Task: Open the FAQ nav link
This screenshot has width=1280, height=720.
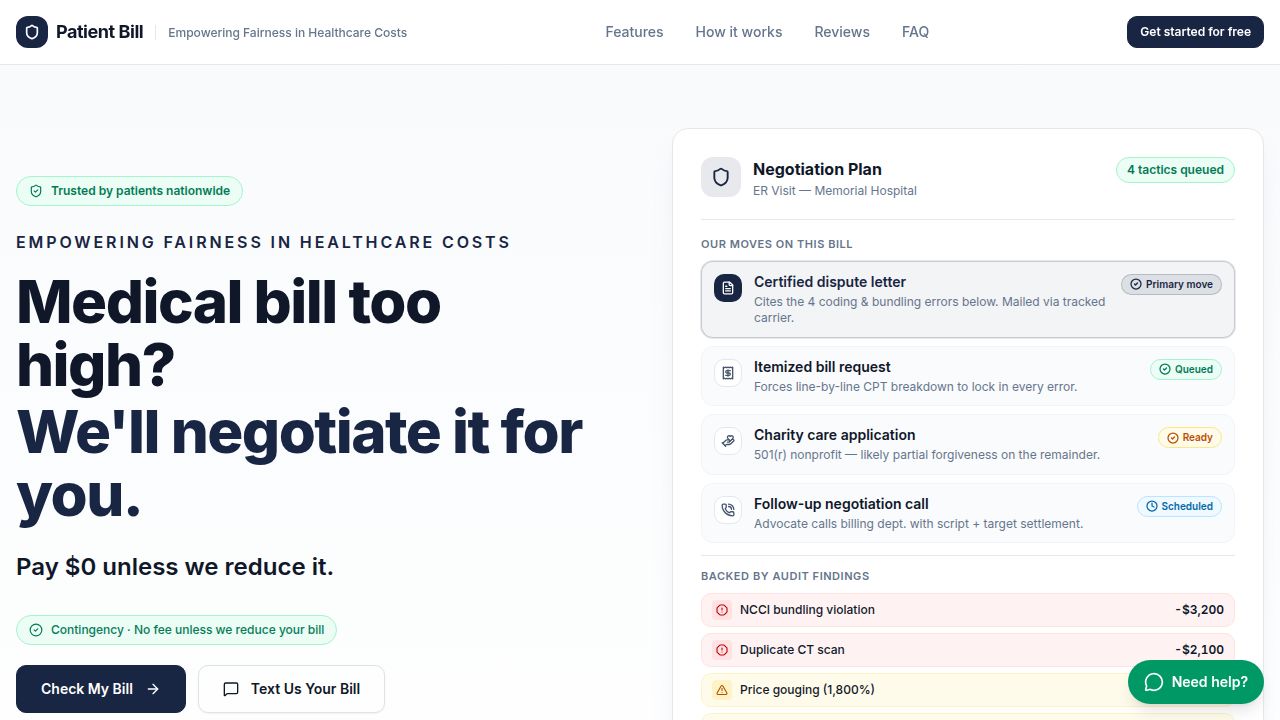Action: pos(915,32)
